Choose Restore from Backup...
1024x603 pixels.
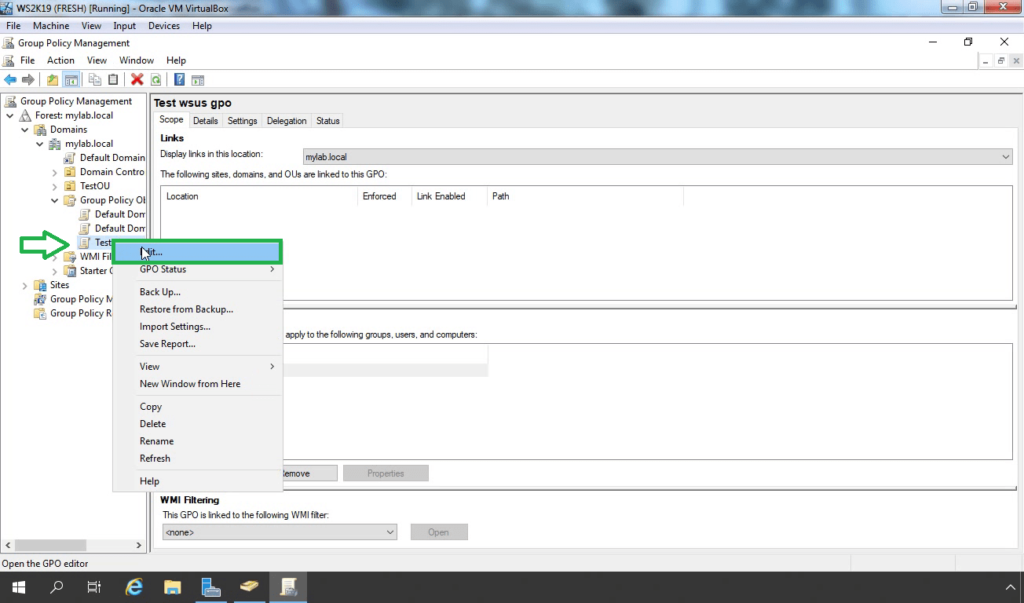tap(197, 309)
